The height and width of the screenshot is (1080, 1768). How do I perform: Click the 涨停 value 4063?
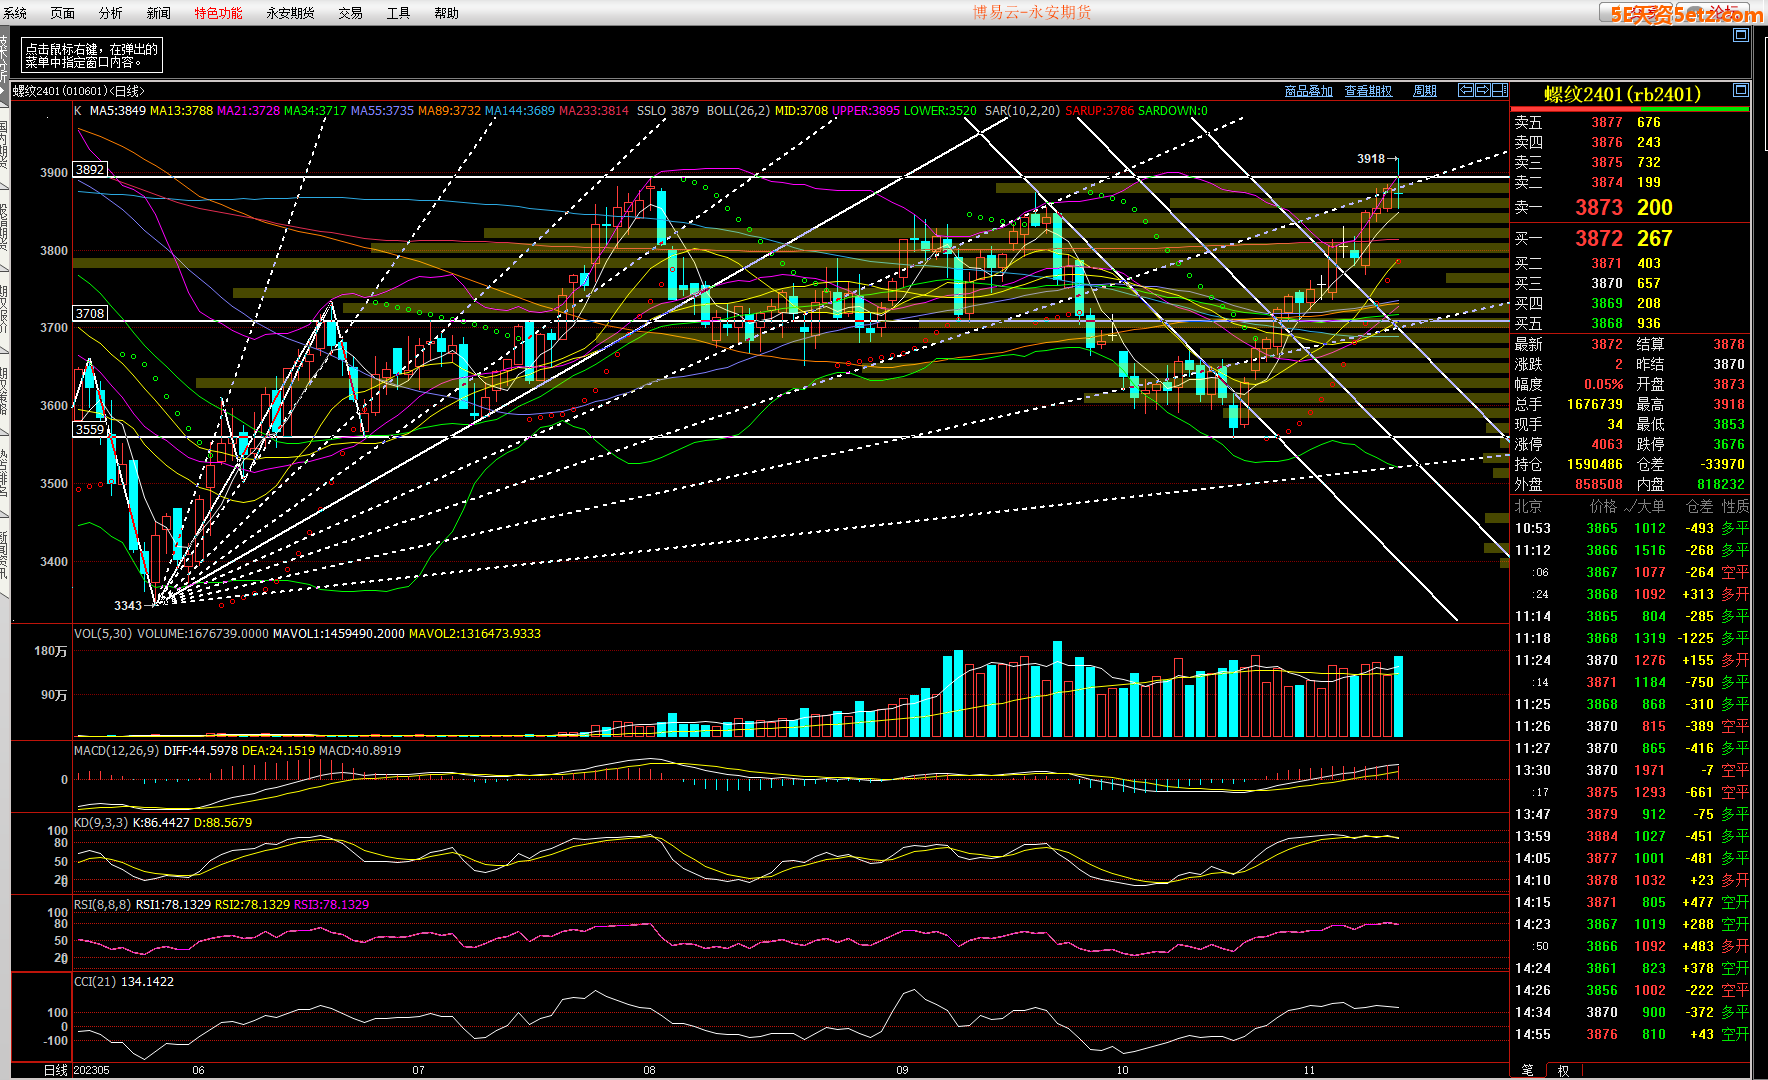click(1607, 445)
